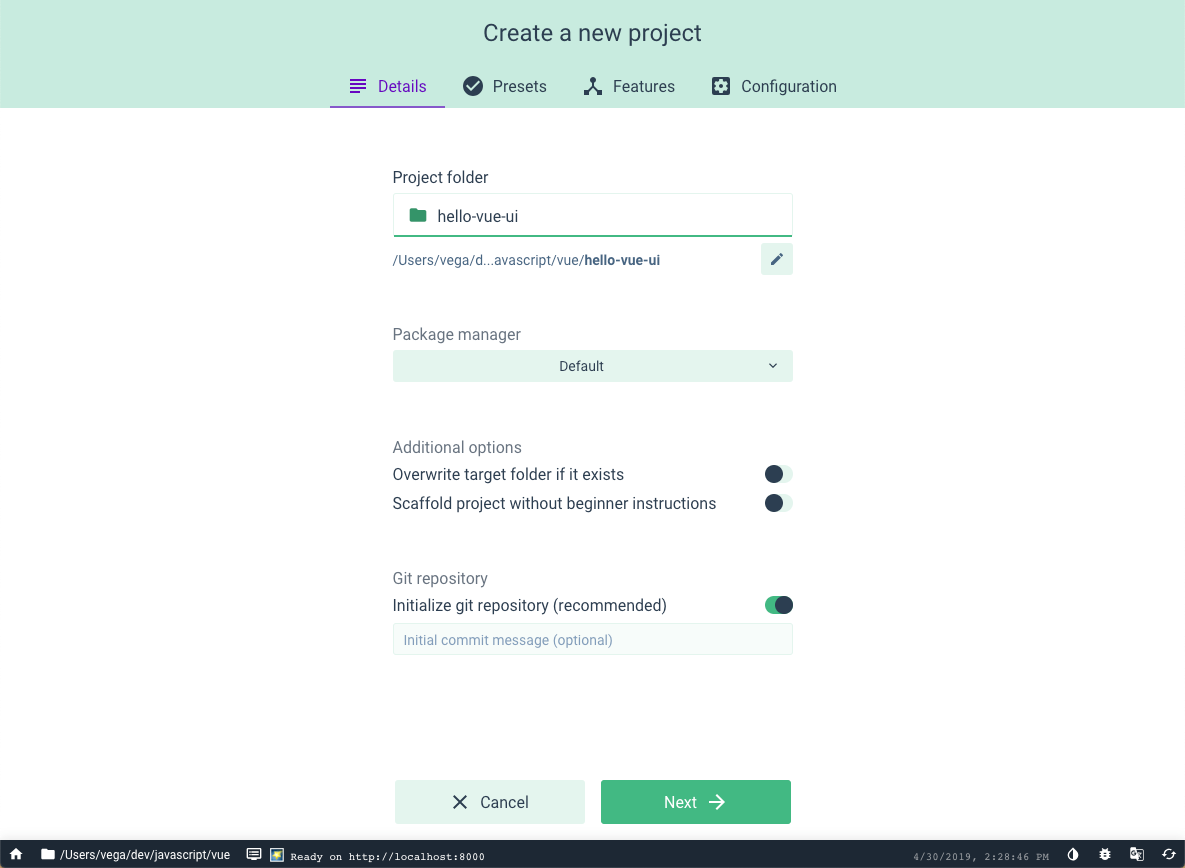Image resolution: width=1185 pixels, height=868 pixels.
Task: Click the refresh icon in status bar
Action: [1168, 854]
